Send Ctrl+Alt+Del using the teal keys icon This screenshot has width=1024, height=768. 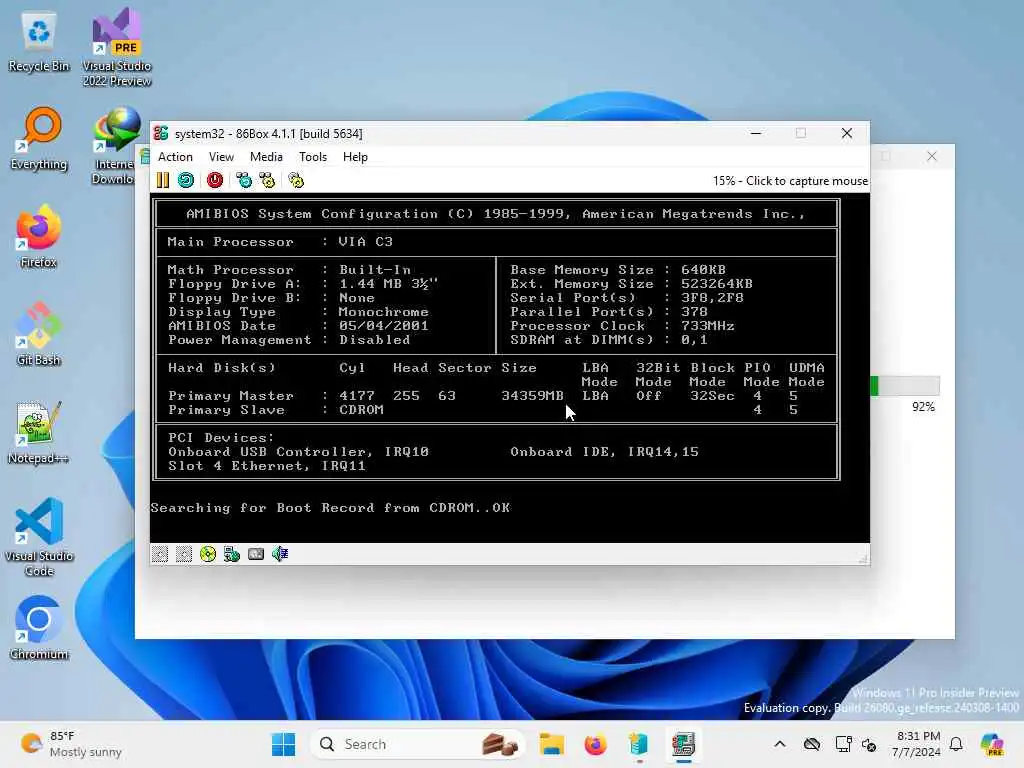pyautogui.click(x=244, y=180)
